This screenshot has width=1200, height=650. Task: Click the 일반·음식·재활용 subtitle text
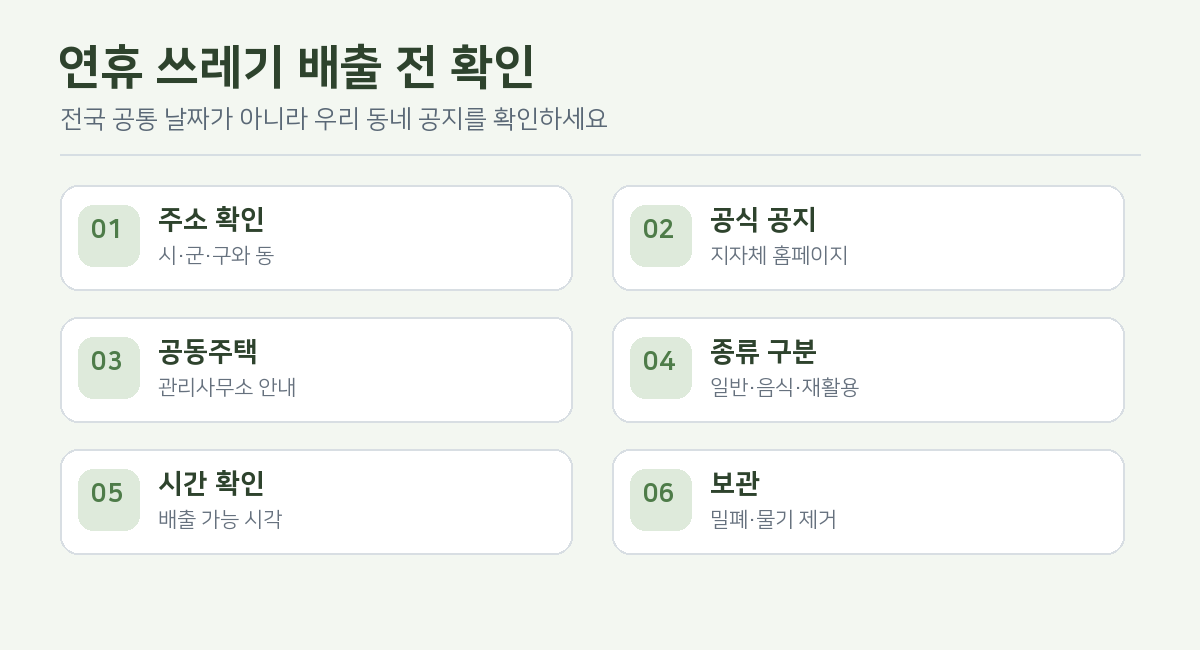784,387
